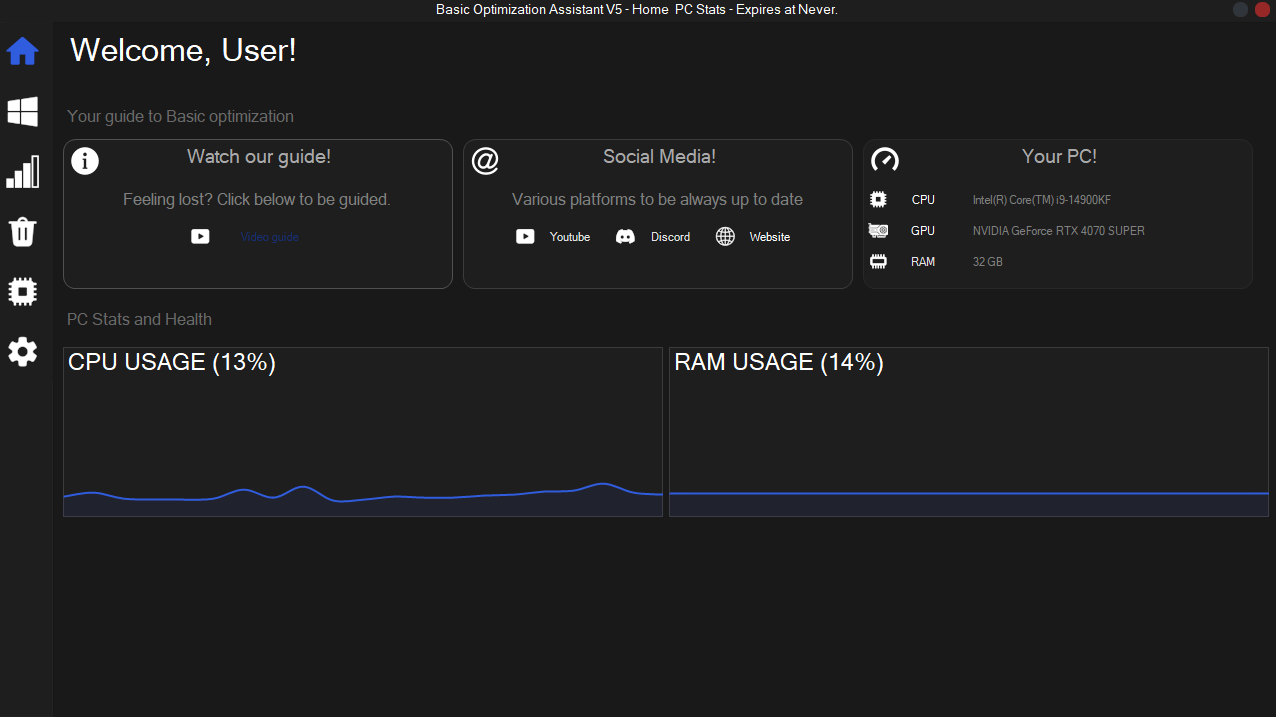The image size is (1276, 717).
Task: Click the @ icon in Social Media card
Action: click(485, 161)
